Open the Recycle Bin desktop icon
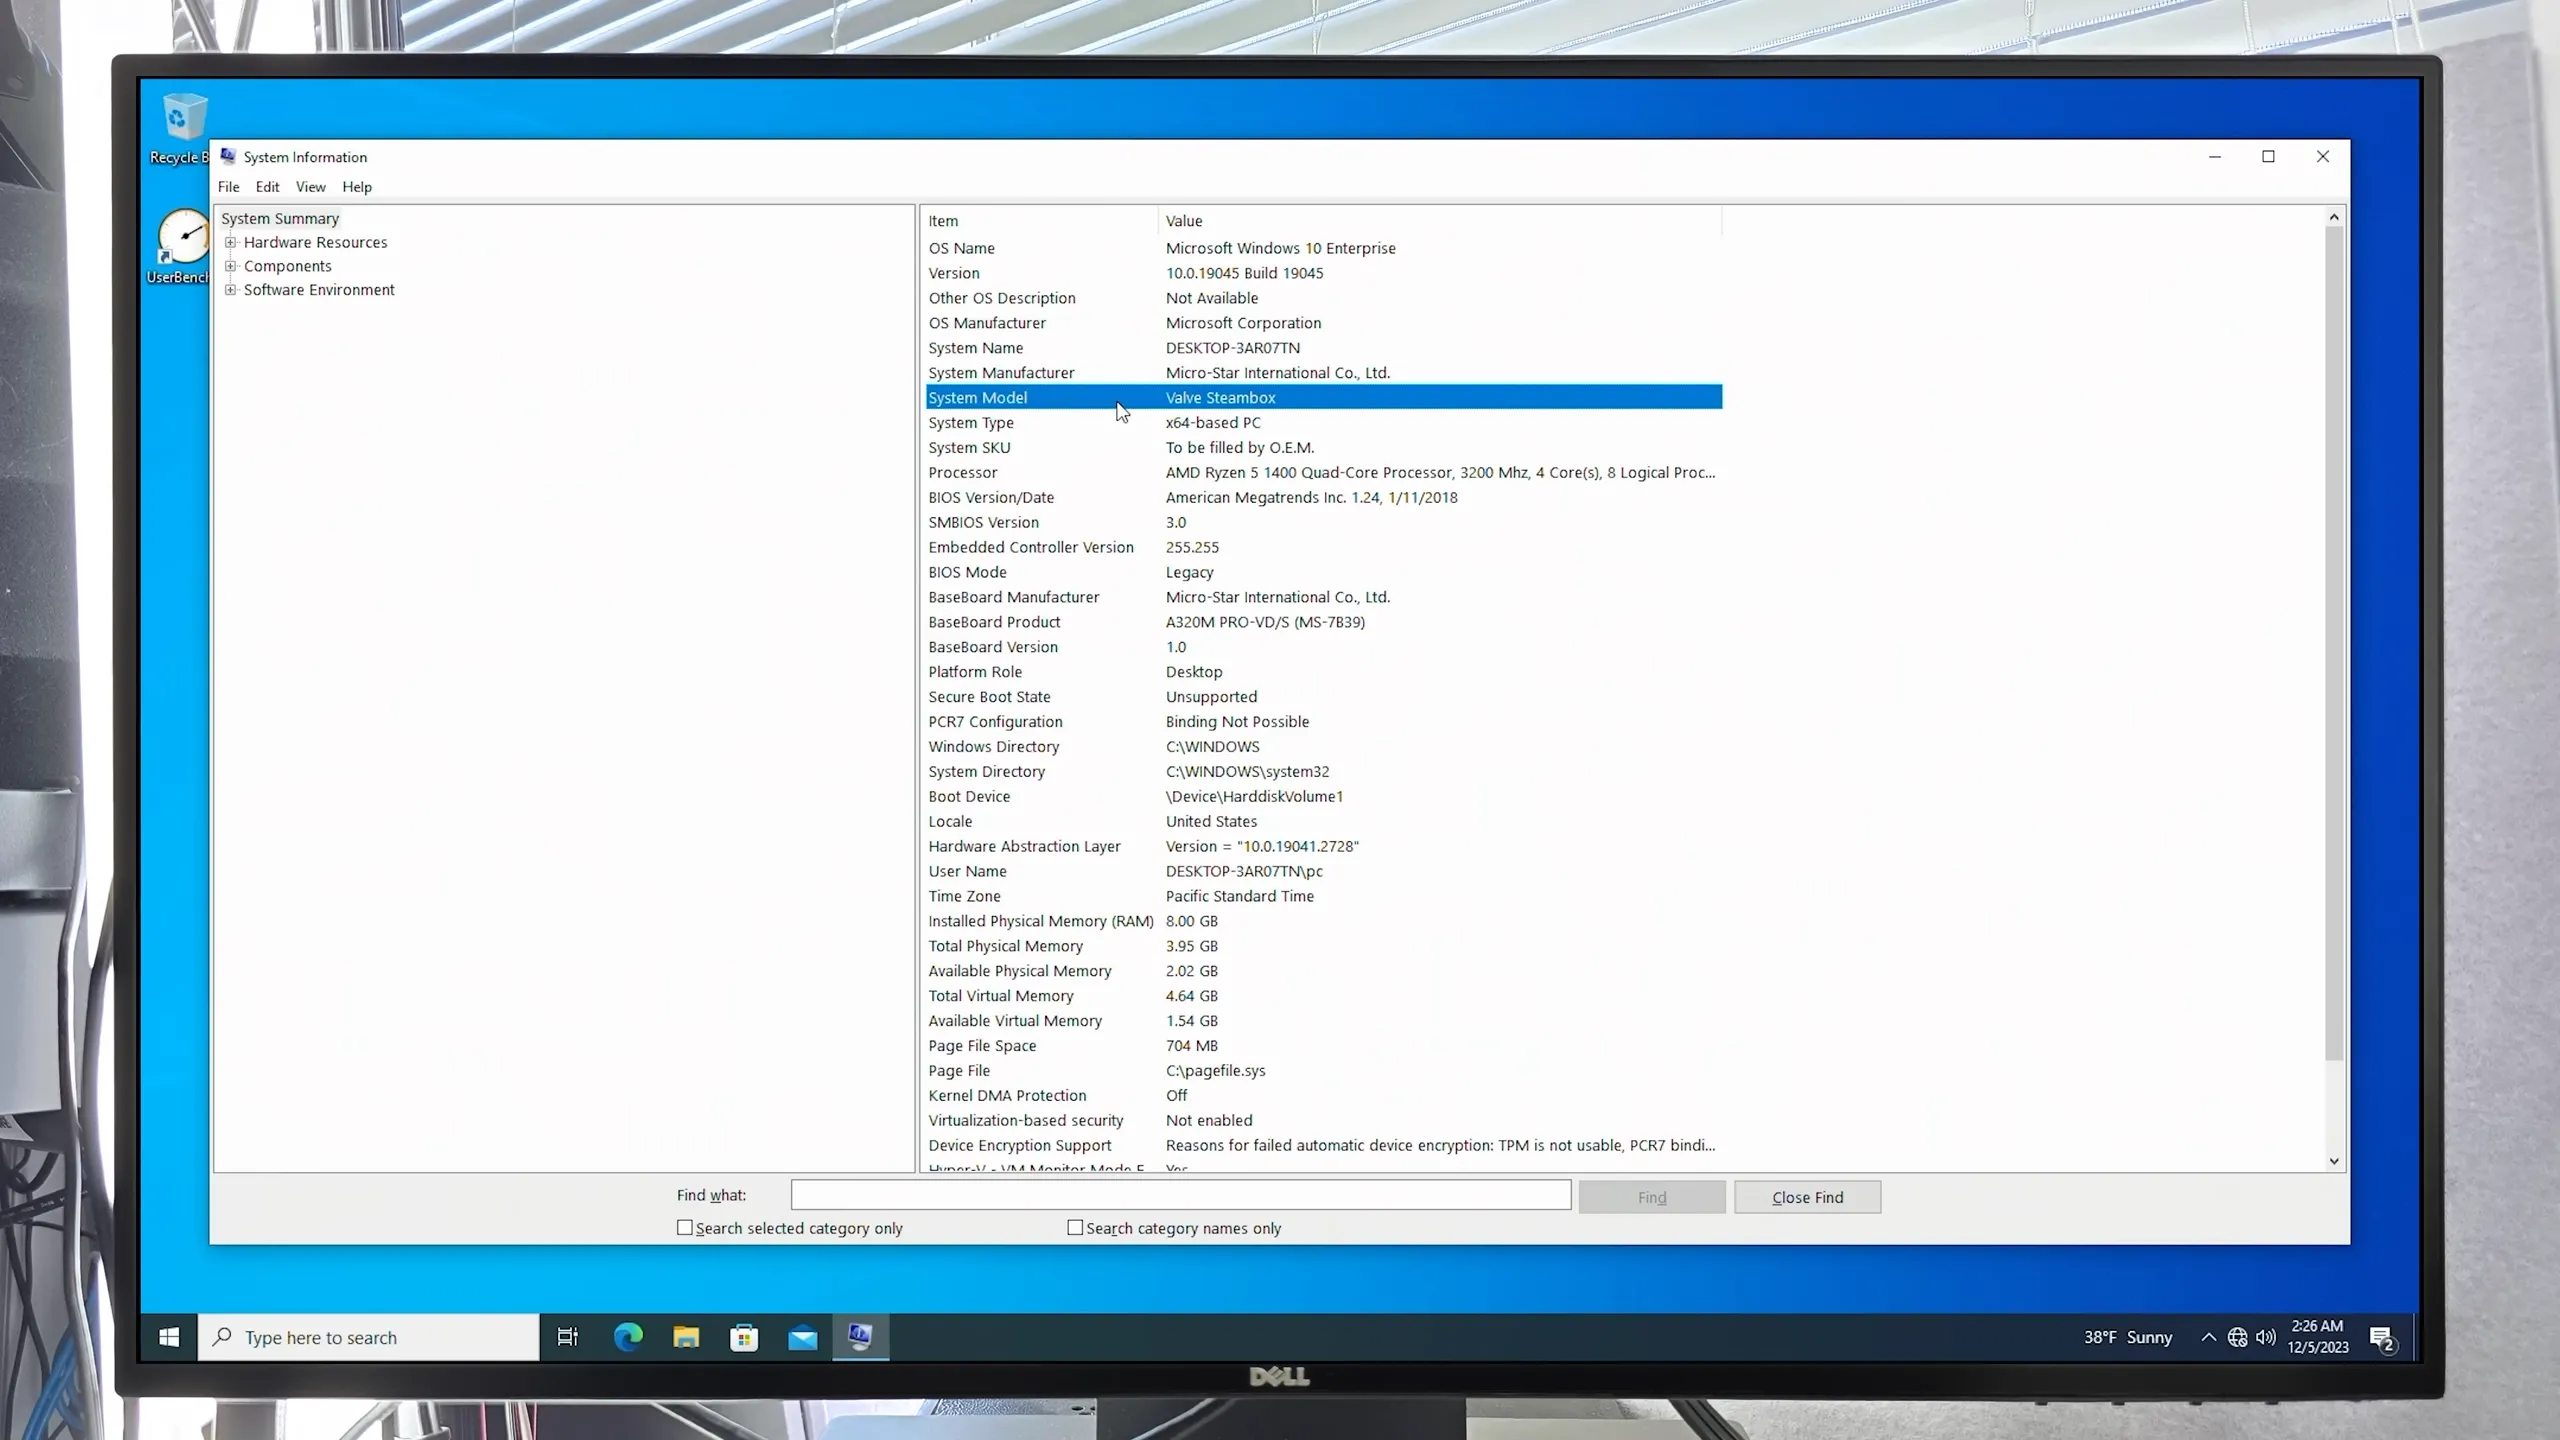Viewport: 2560px width, 1440px height. 182,128
